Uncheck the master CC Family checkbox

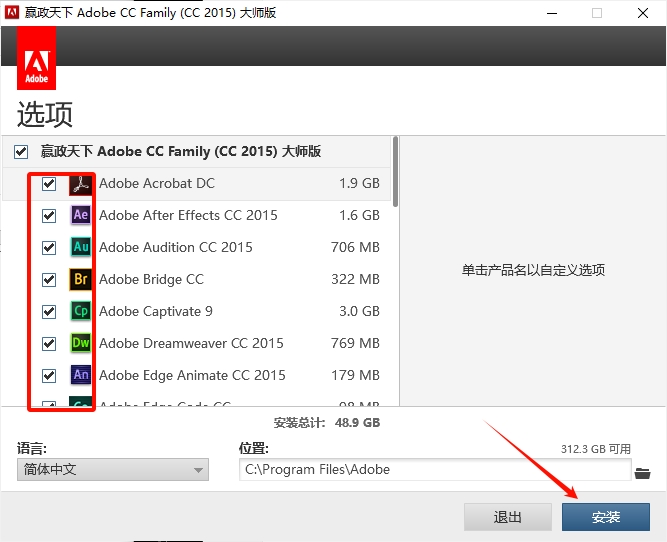21,152
